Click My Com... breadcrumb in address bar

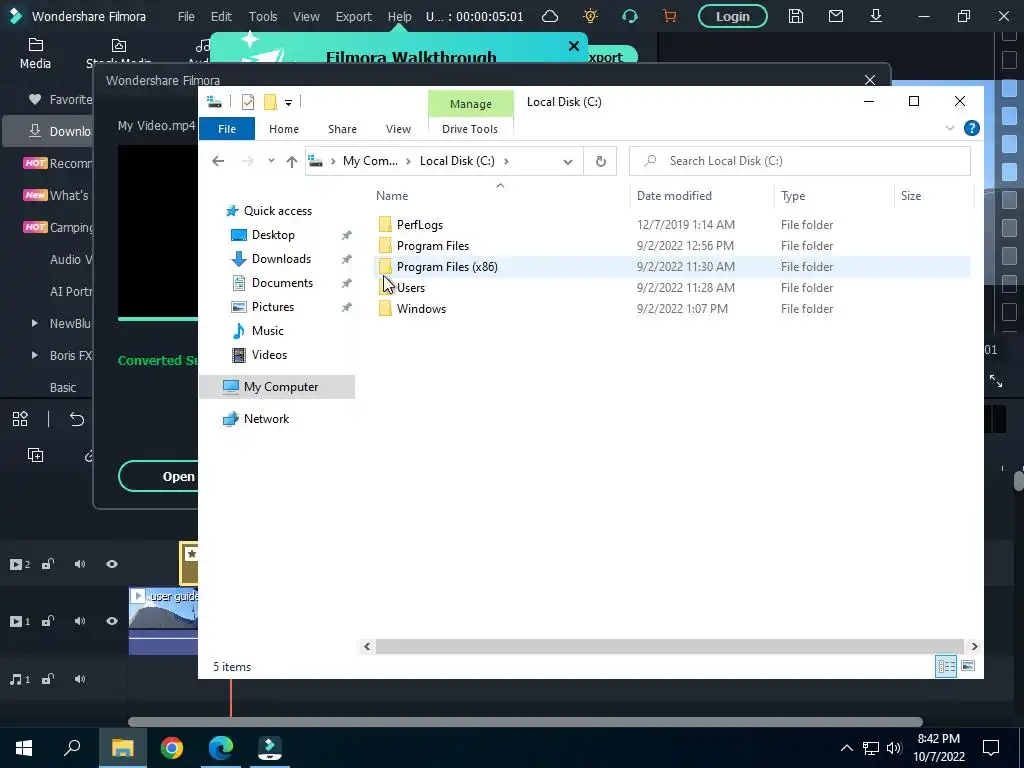point(370,161)
